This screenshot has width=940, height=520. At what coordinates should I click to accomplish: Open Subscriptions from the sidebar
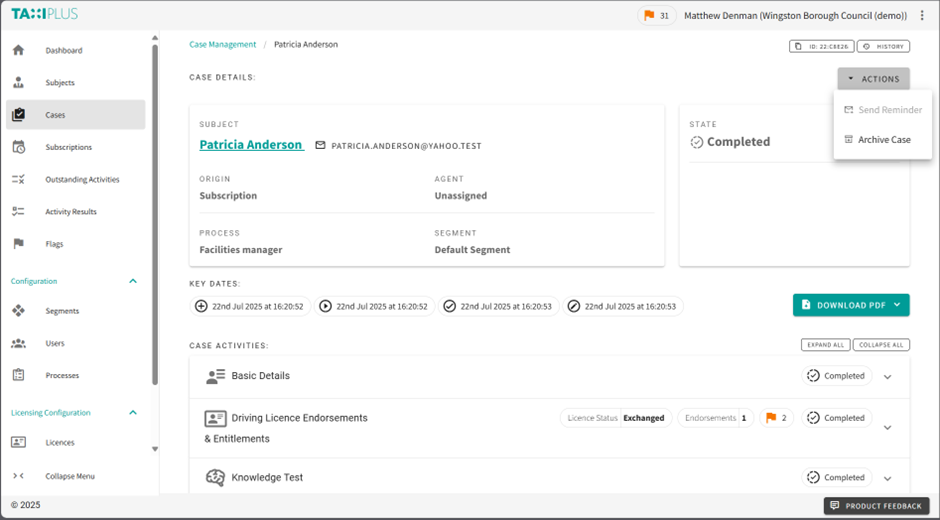point(76,147)
